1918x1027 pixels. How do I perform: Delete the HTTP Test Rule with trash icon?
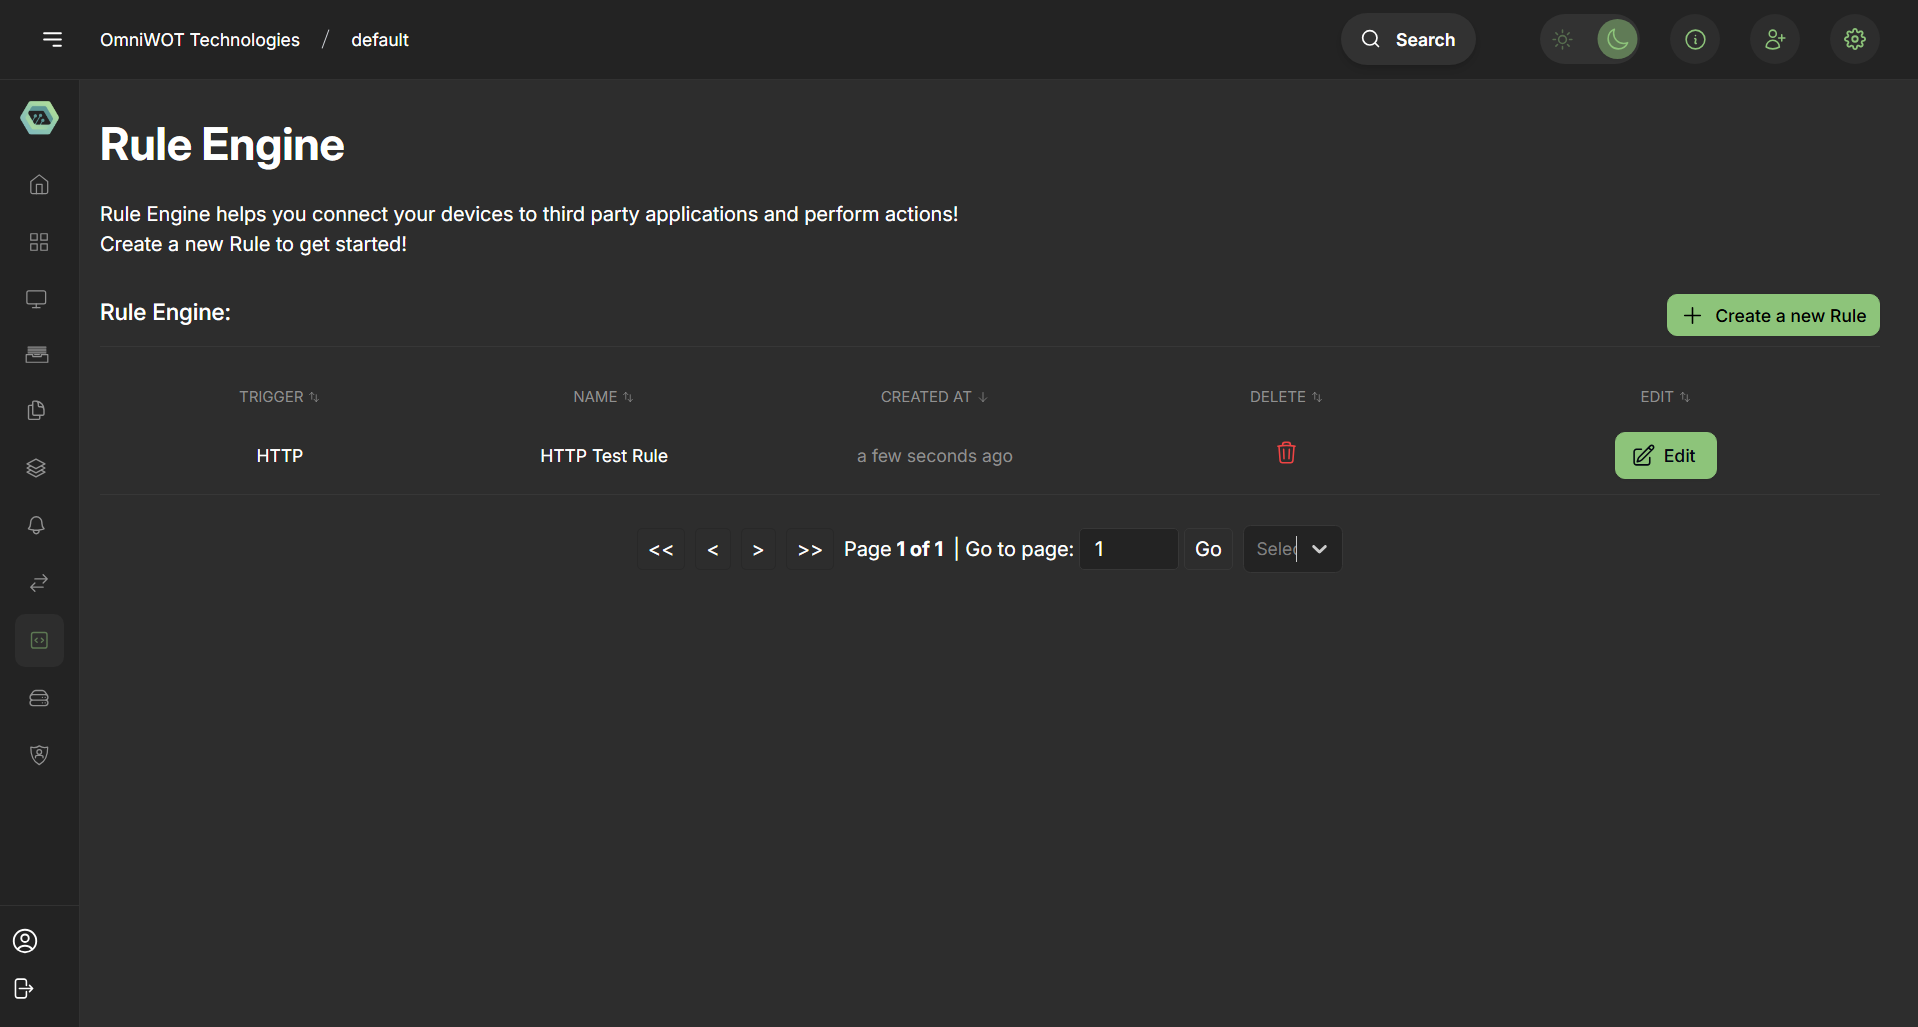click(1286, 453)
